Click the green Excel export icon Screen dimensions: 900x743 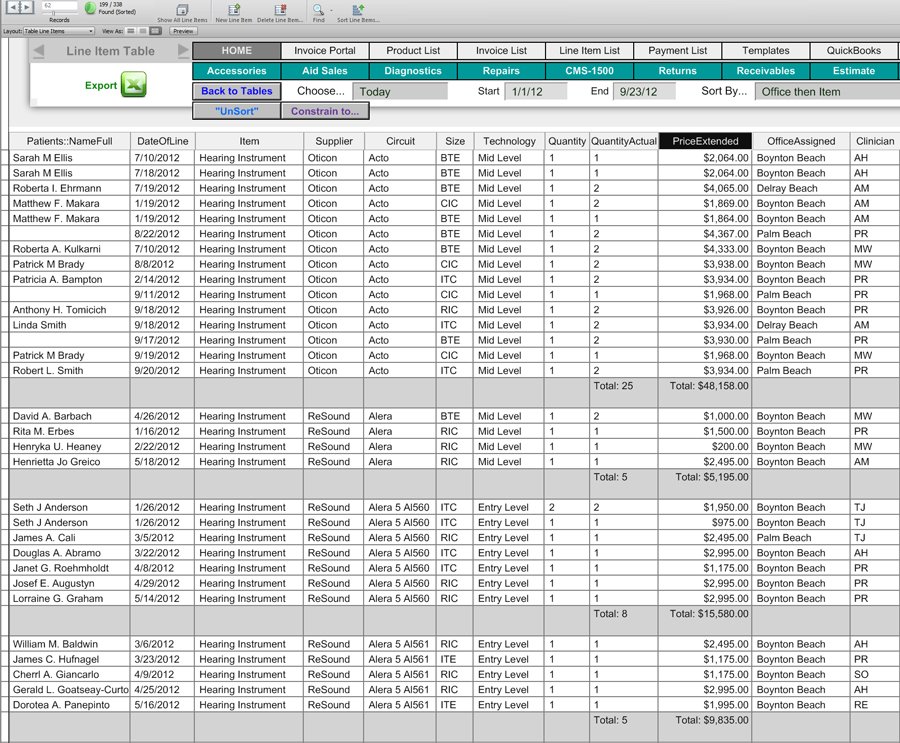(x=134, y=84)
